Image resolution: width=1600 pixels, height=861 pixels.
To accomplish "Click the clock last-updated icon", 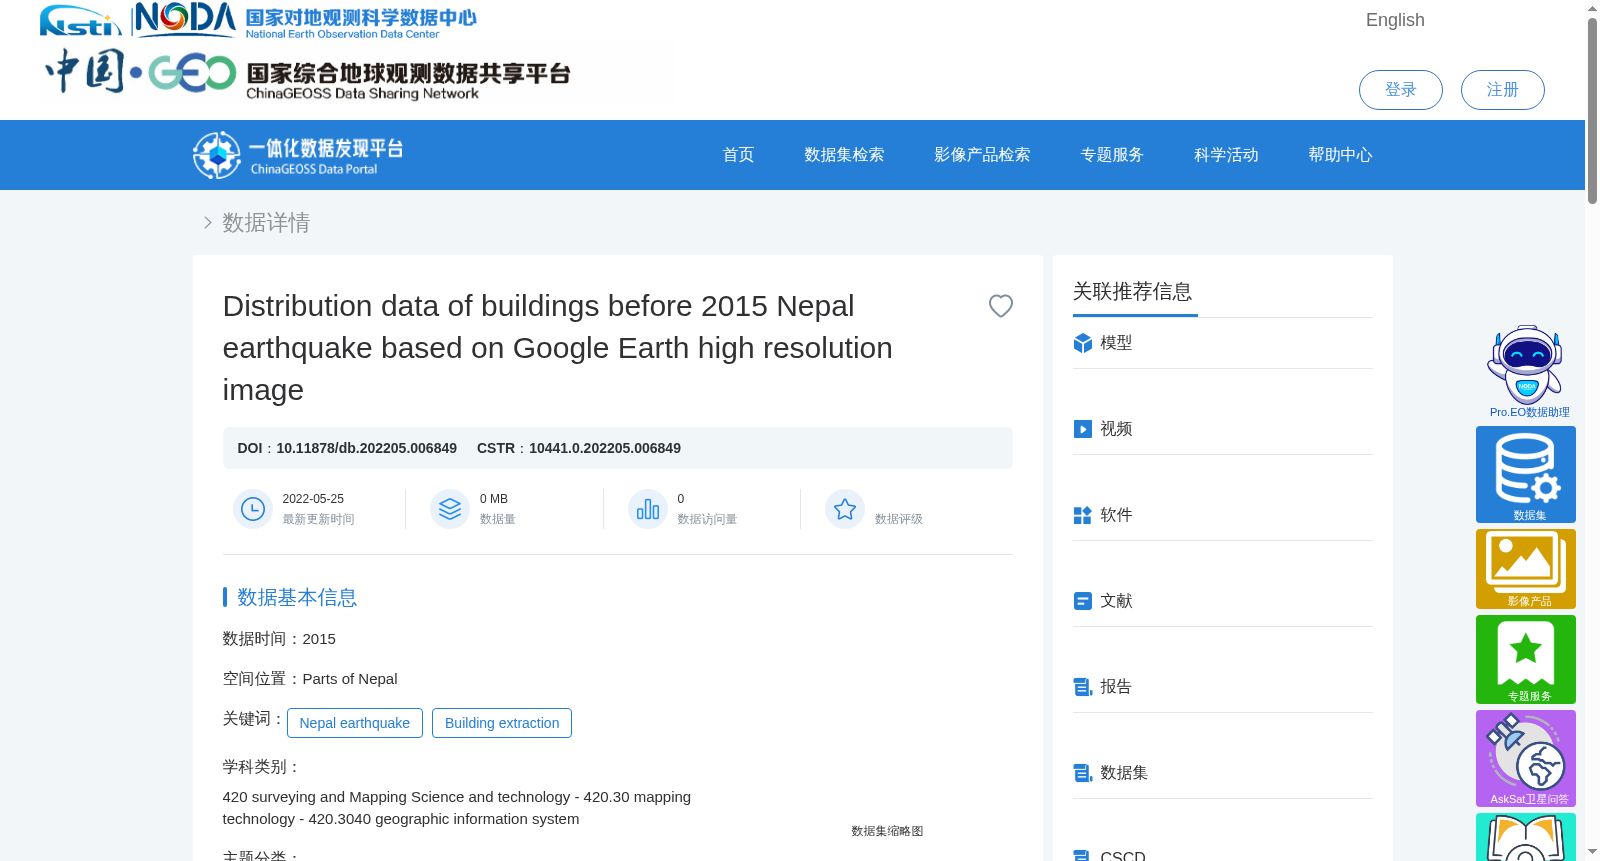I will [x=253, y=509].
